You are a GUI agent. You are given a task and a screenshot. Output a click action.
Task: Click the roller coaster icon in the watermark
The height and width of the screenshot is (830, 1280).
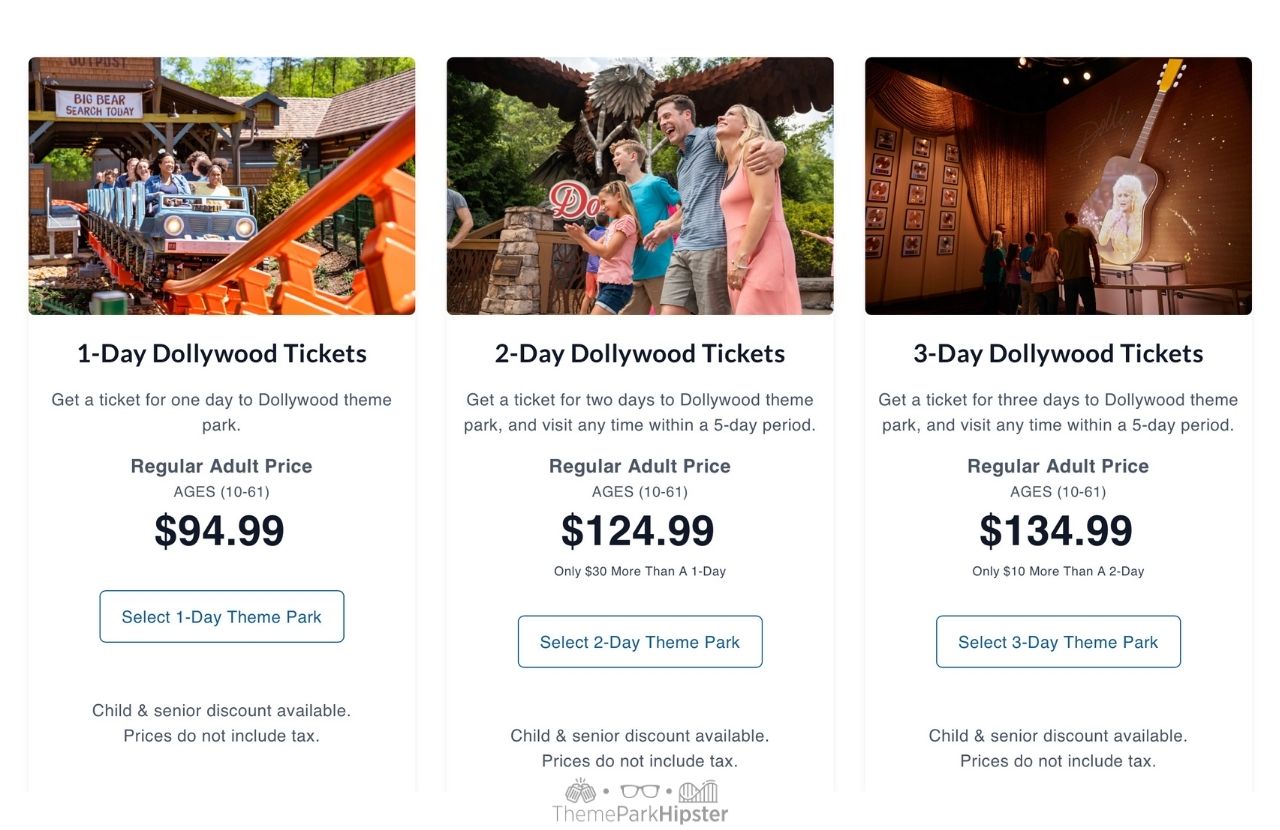tap(698, 792)
